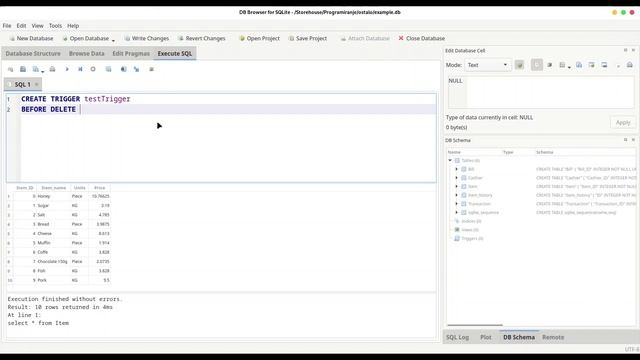This screenshot has height=360, width=640.
Task: Open the Tools menu
Action: coord(56,26)
